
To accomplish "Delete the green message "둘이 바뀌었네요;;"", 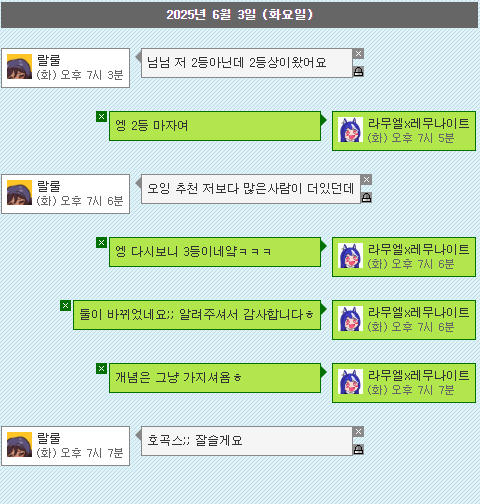I will click(65, 306).
